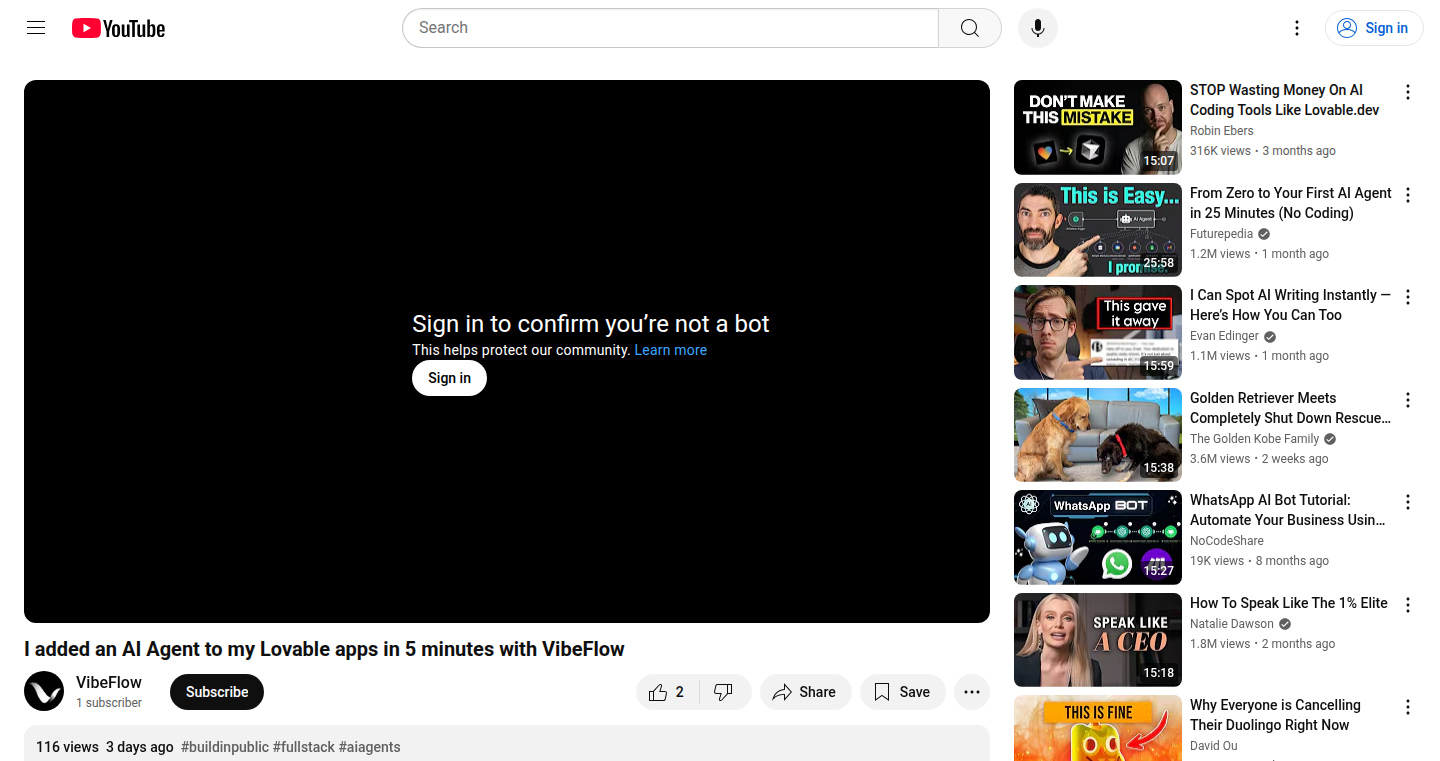Click the #buildinpublic hashtag

coord(225,747)
